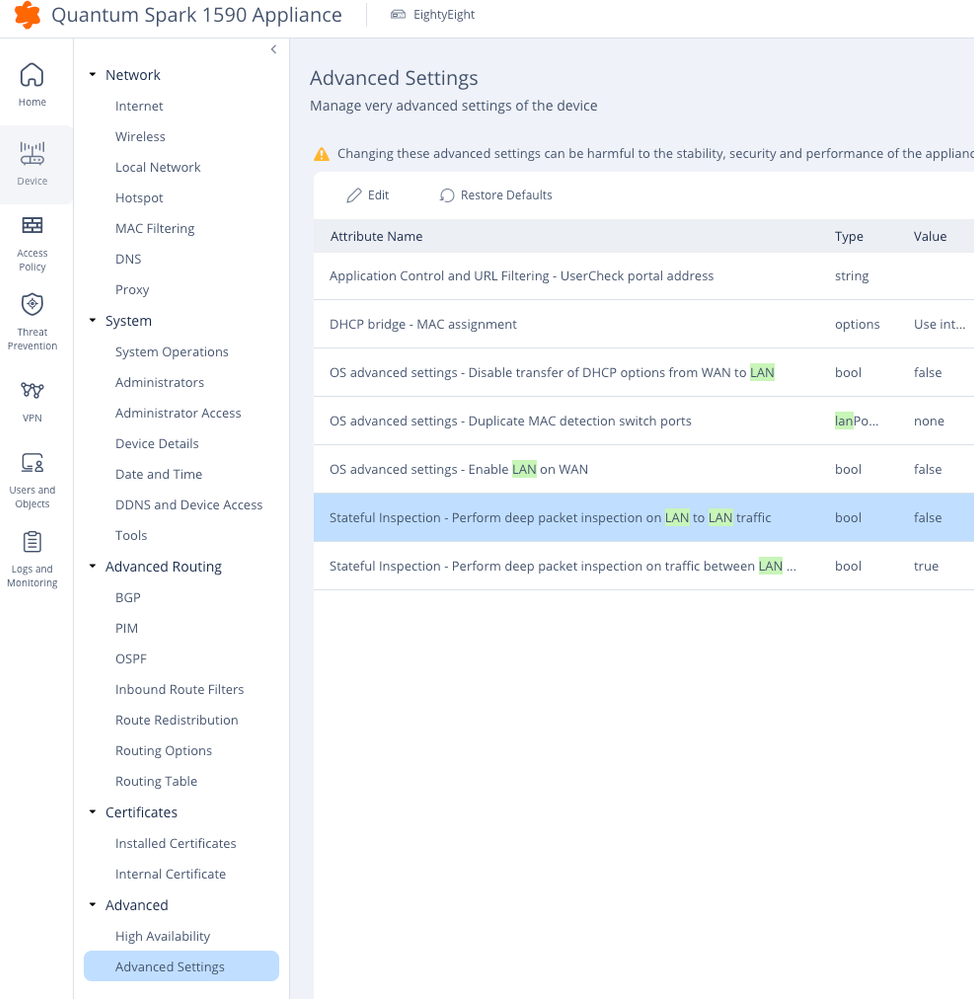Open the Home section icon
Image resolution: width=974 pixels, height=999 pixels.
[32, 75]
